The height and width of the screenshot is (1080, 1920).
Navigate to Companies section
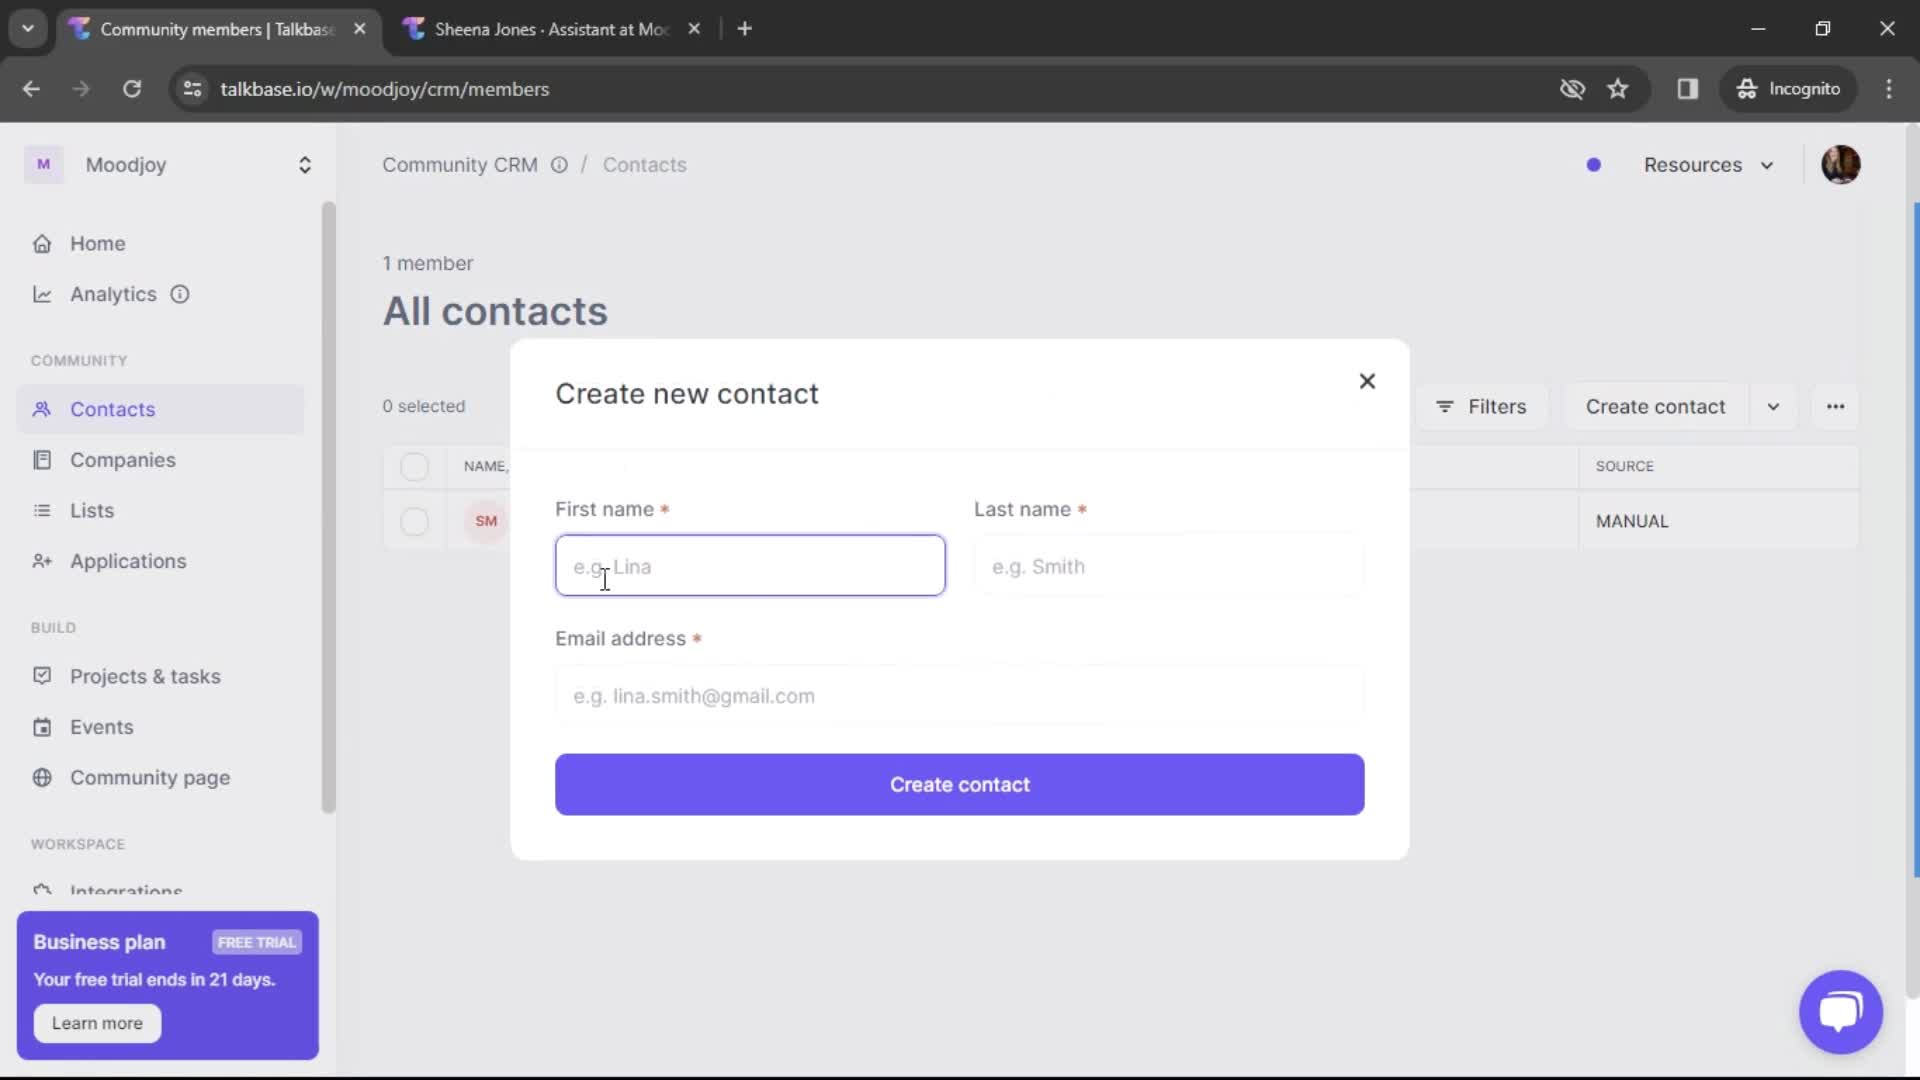pyautogui.click(x=123, y=459)
